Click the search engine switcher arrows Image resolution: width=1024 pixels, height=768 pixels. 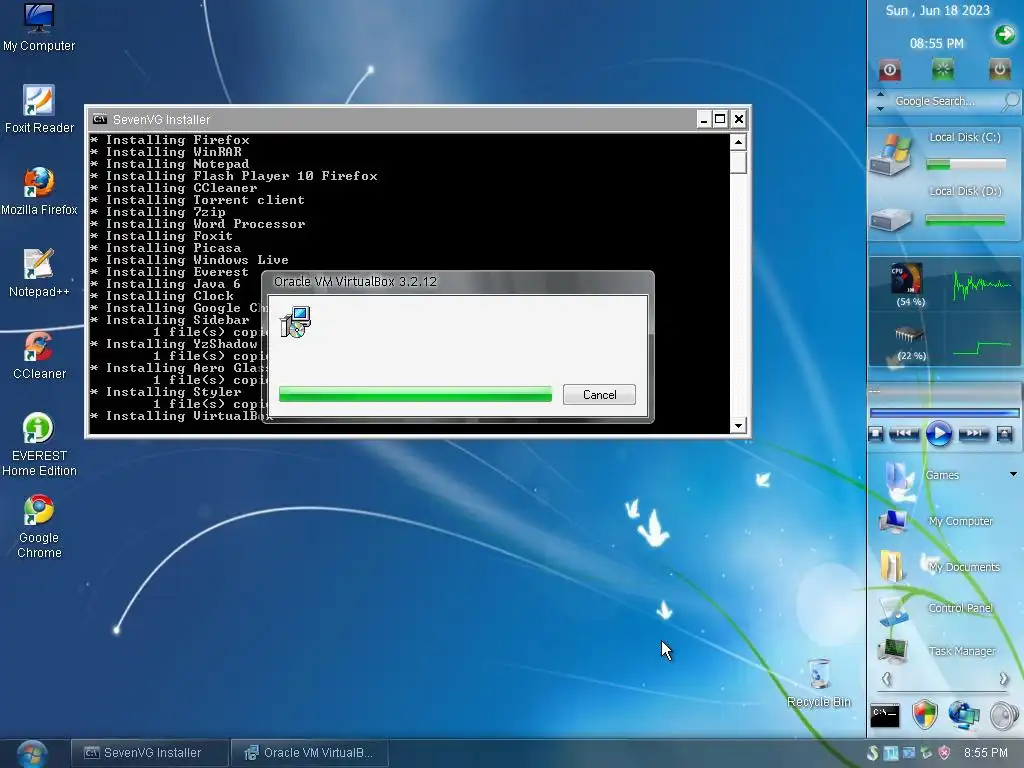click(880, 101)
